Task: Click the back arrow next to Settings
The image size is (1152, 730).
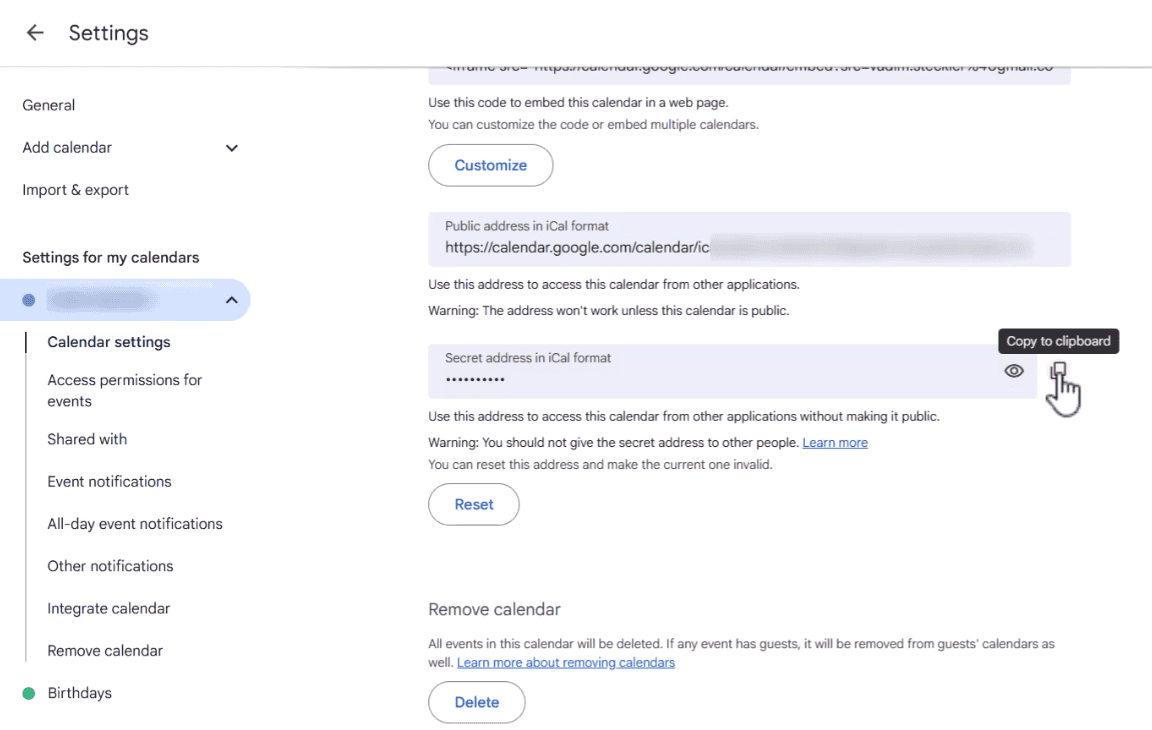Action: pos(35,33)
